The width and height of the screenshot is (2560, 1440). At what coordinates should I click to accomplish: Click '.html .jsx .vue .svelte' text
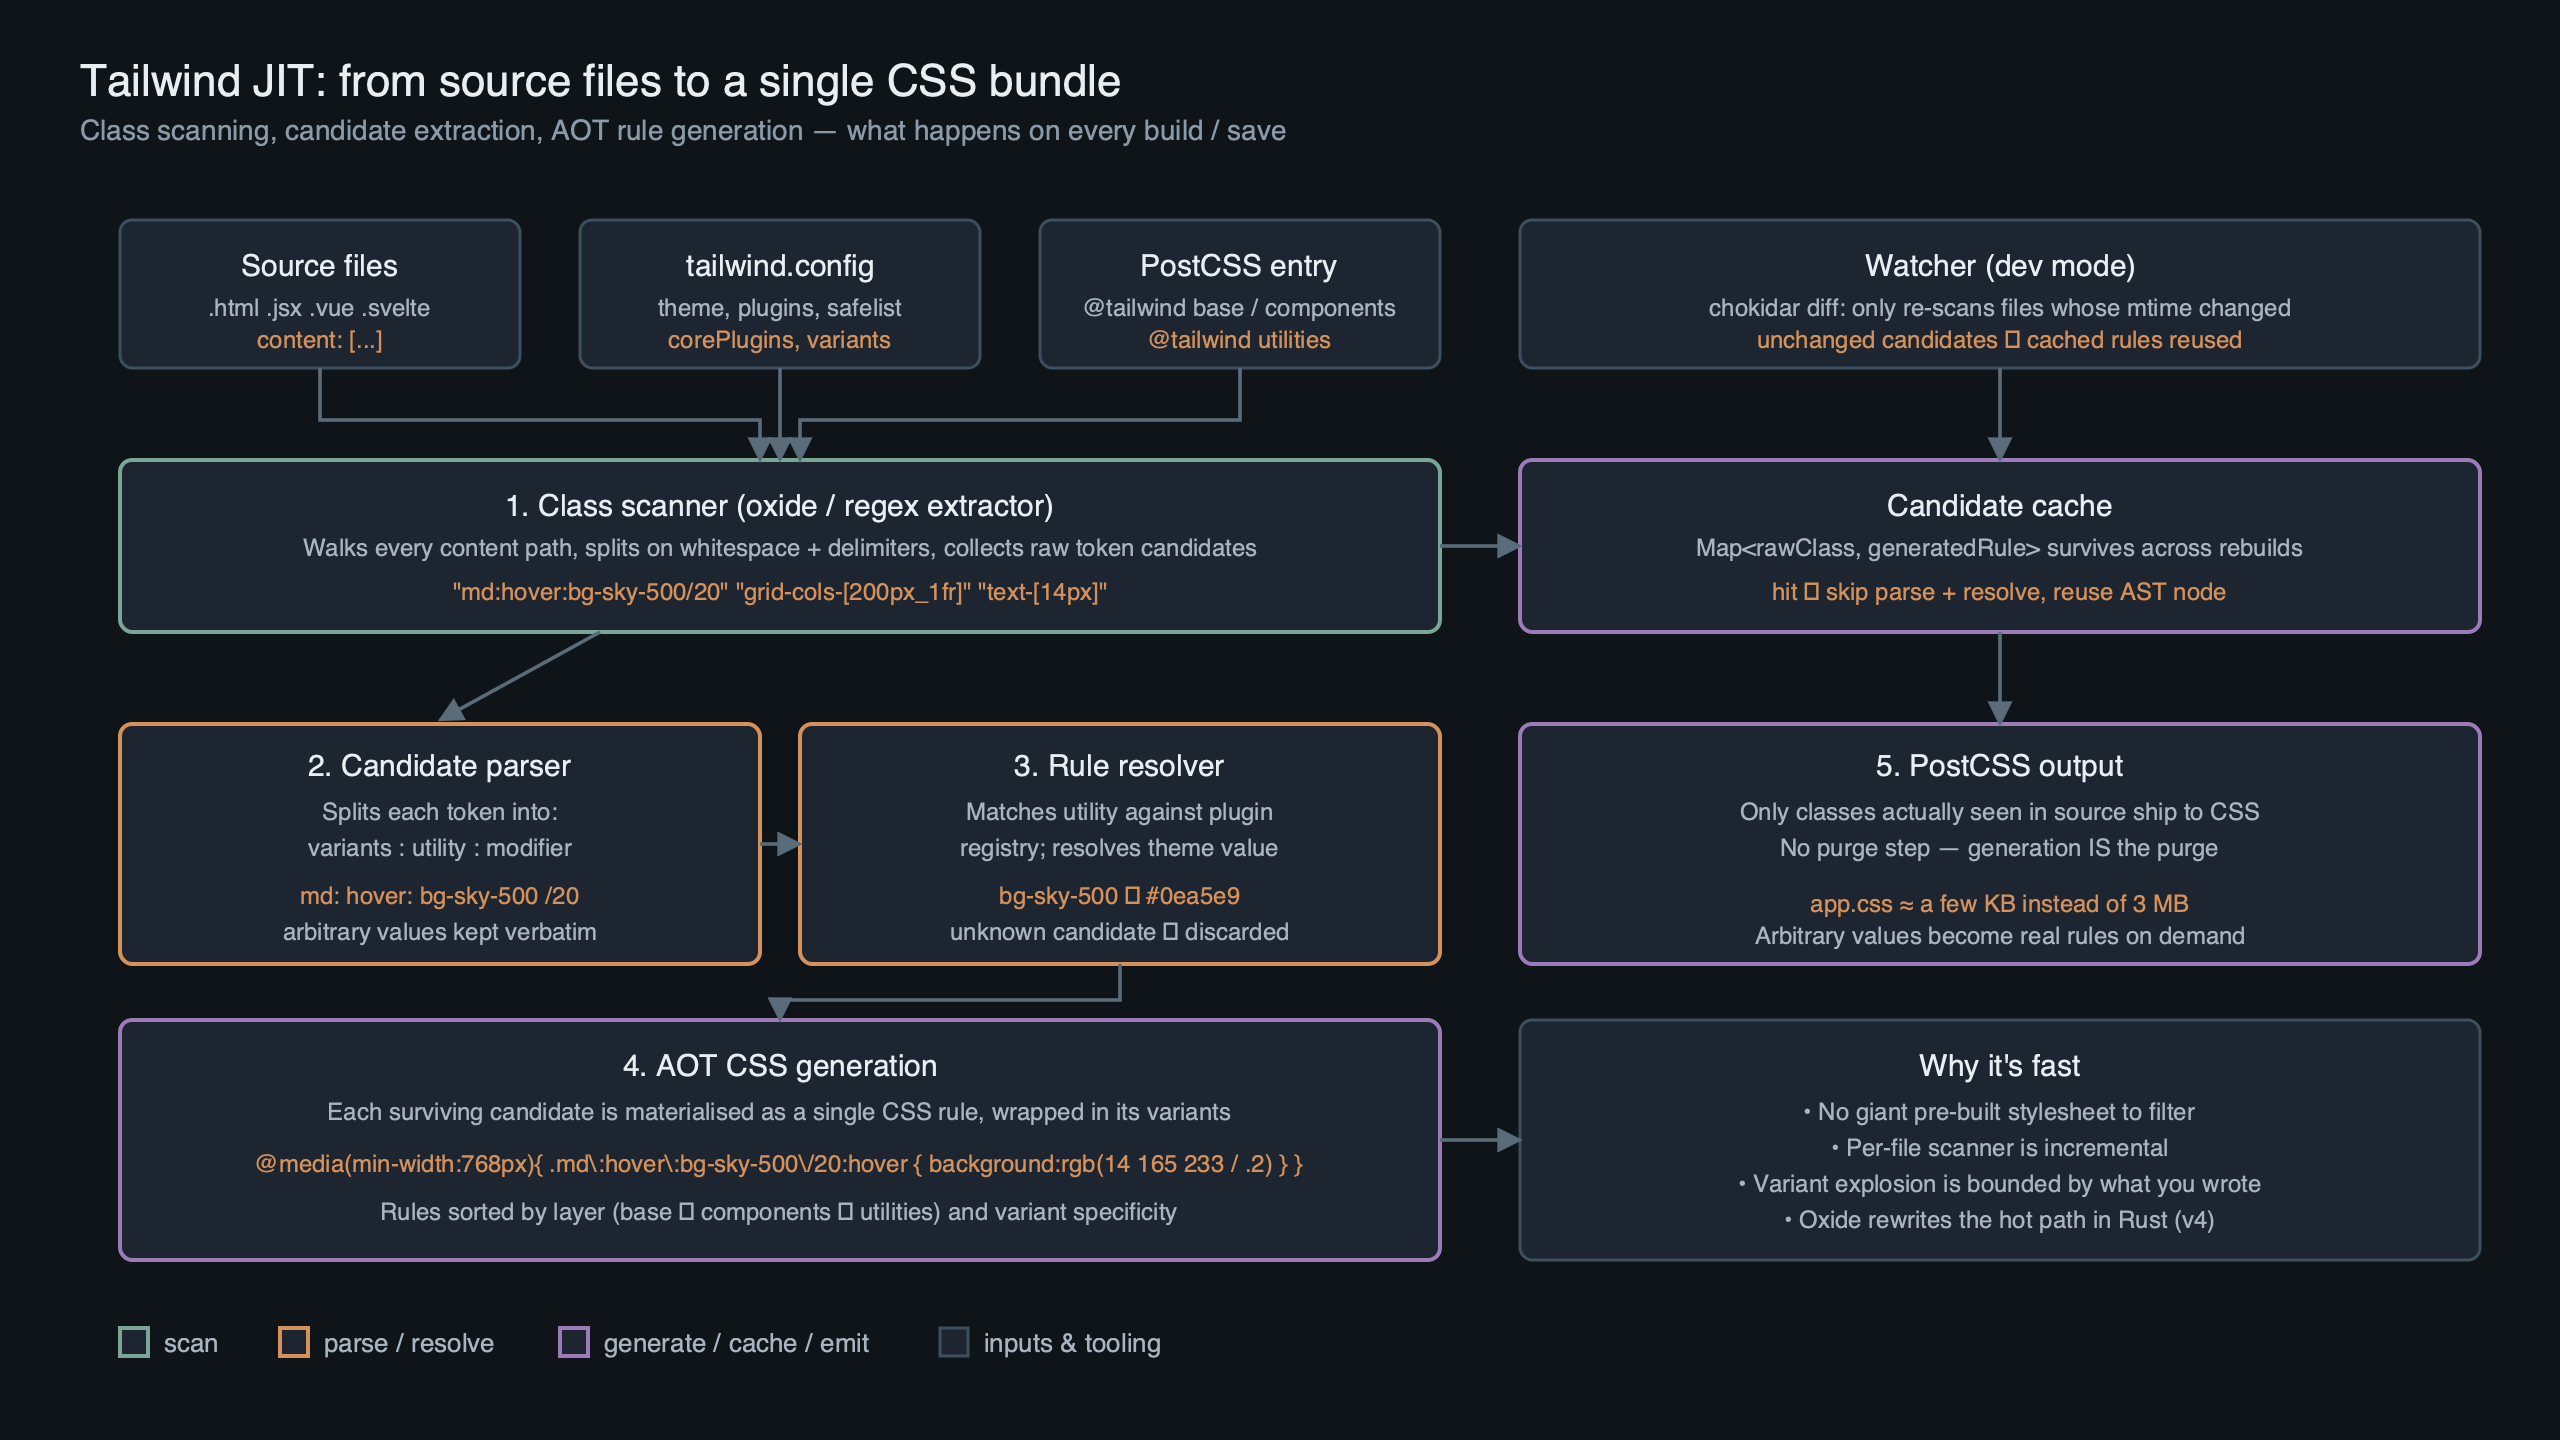tap(319, 308)
